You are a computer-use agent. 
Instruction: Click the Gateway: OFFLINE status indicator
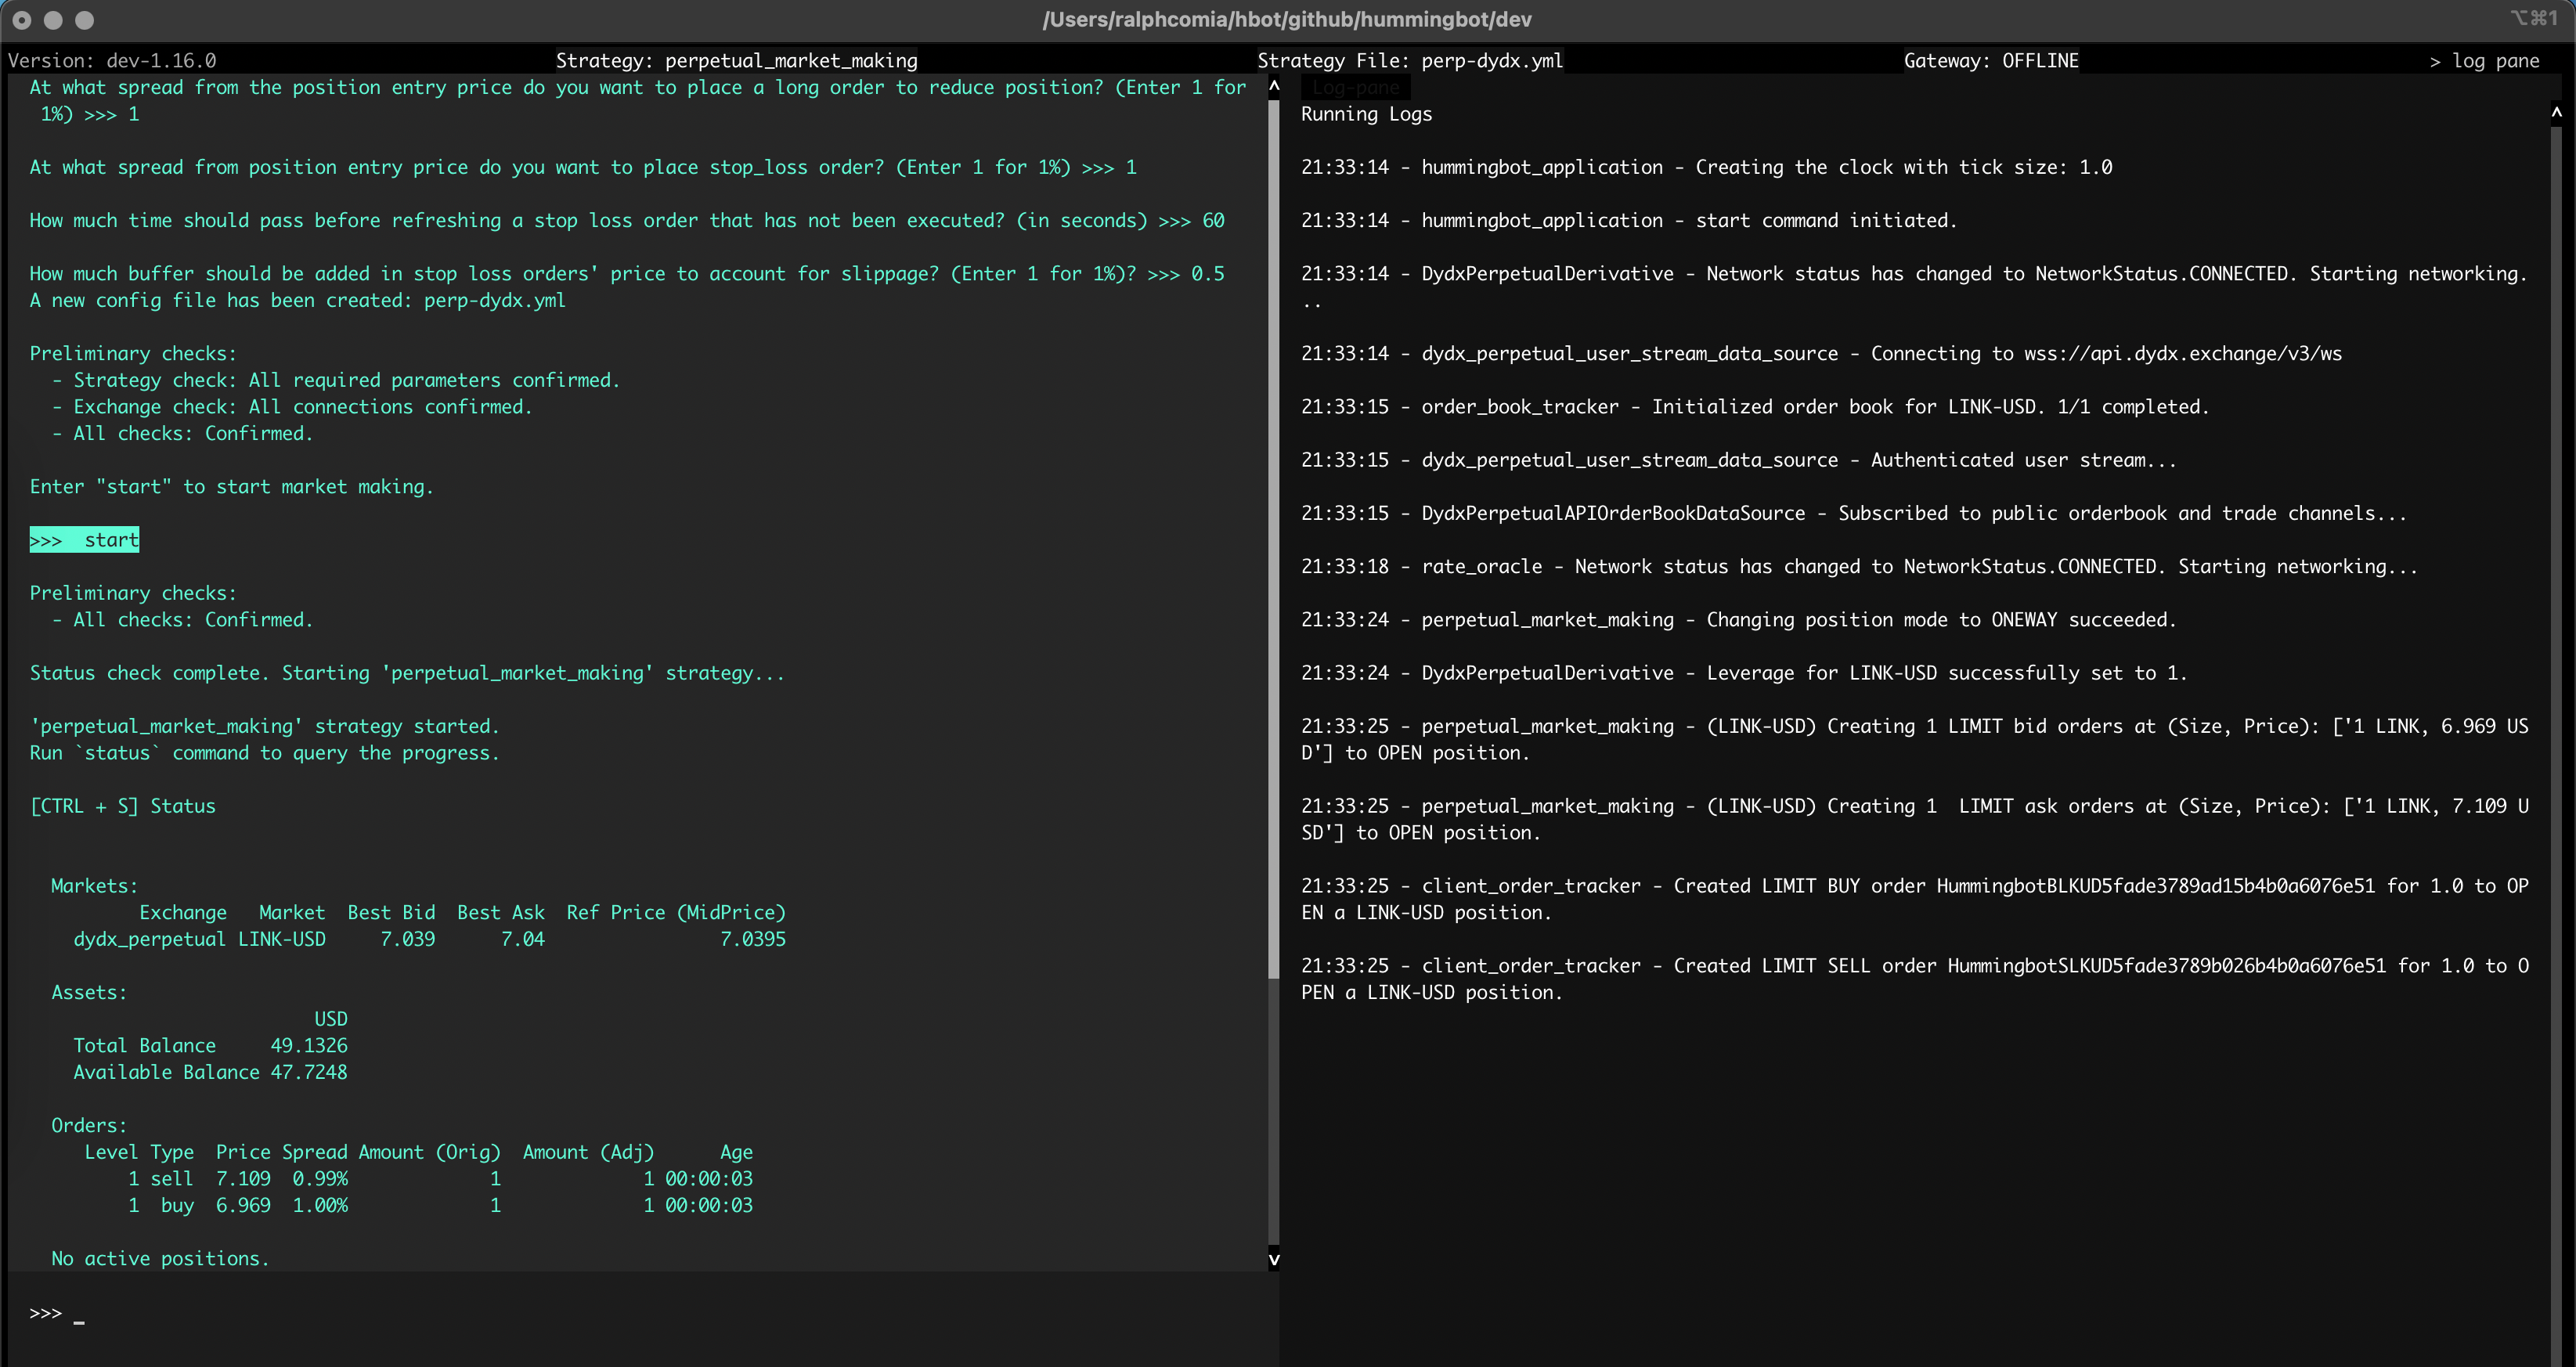(x=1990, y=60)
